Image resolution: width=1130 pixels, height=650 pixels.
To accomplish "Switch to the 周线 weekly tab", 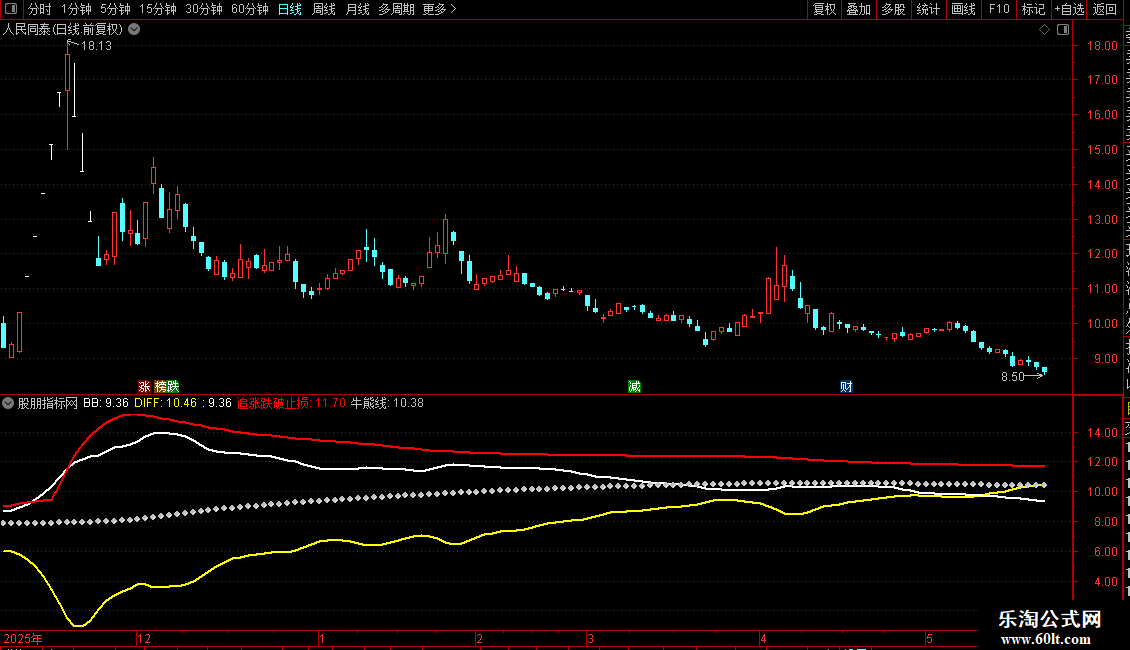I will (324, 9).
